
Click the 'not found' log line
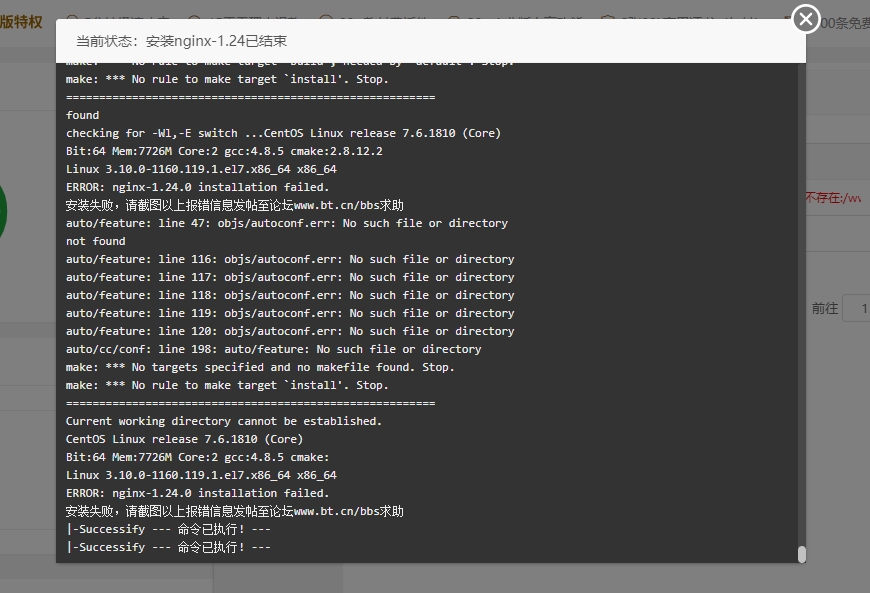[x=95, y=241]
